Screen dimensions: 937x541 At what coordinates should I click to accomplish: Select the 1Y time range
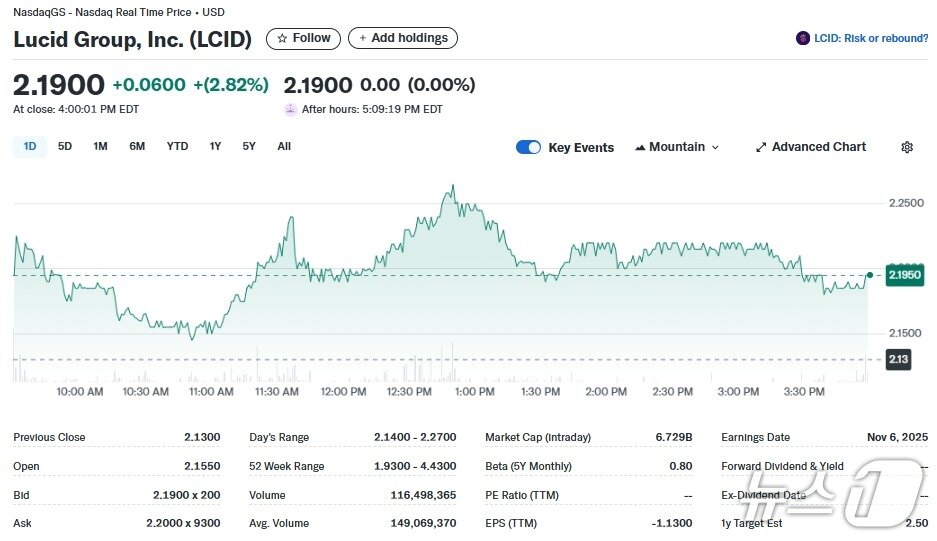point(215,146)
